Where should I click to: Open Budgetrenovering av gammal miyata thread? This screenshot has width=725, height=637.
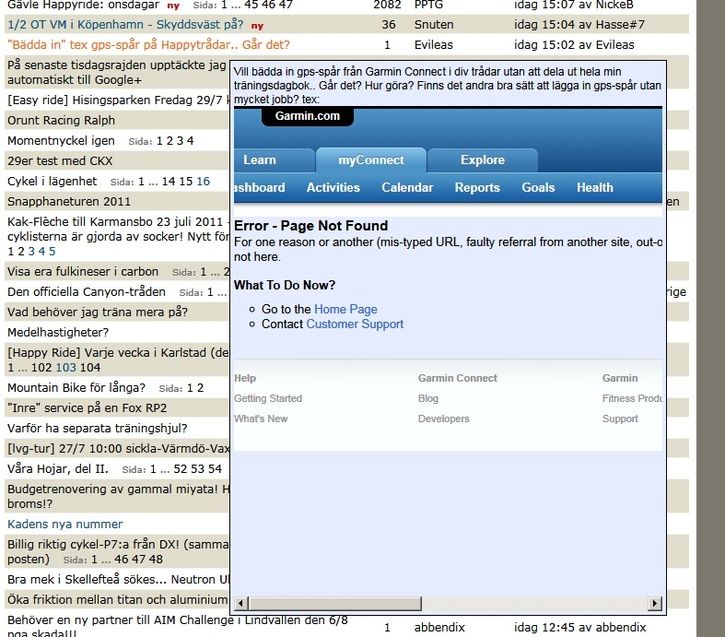point(117,496)
